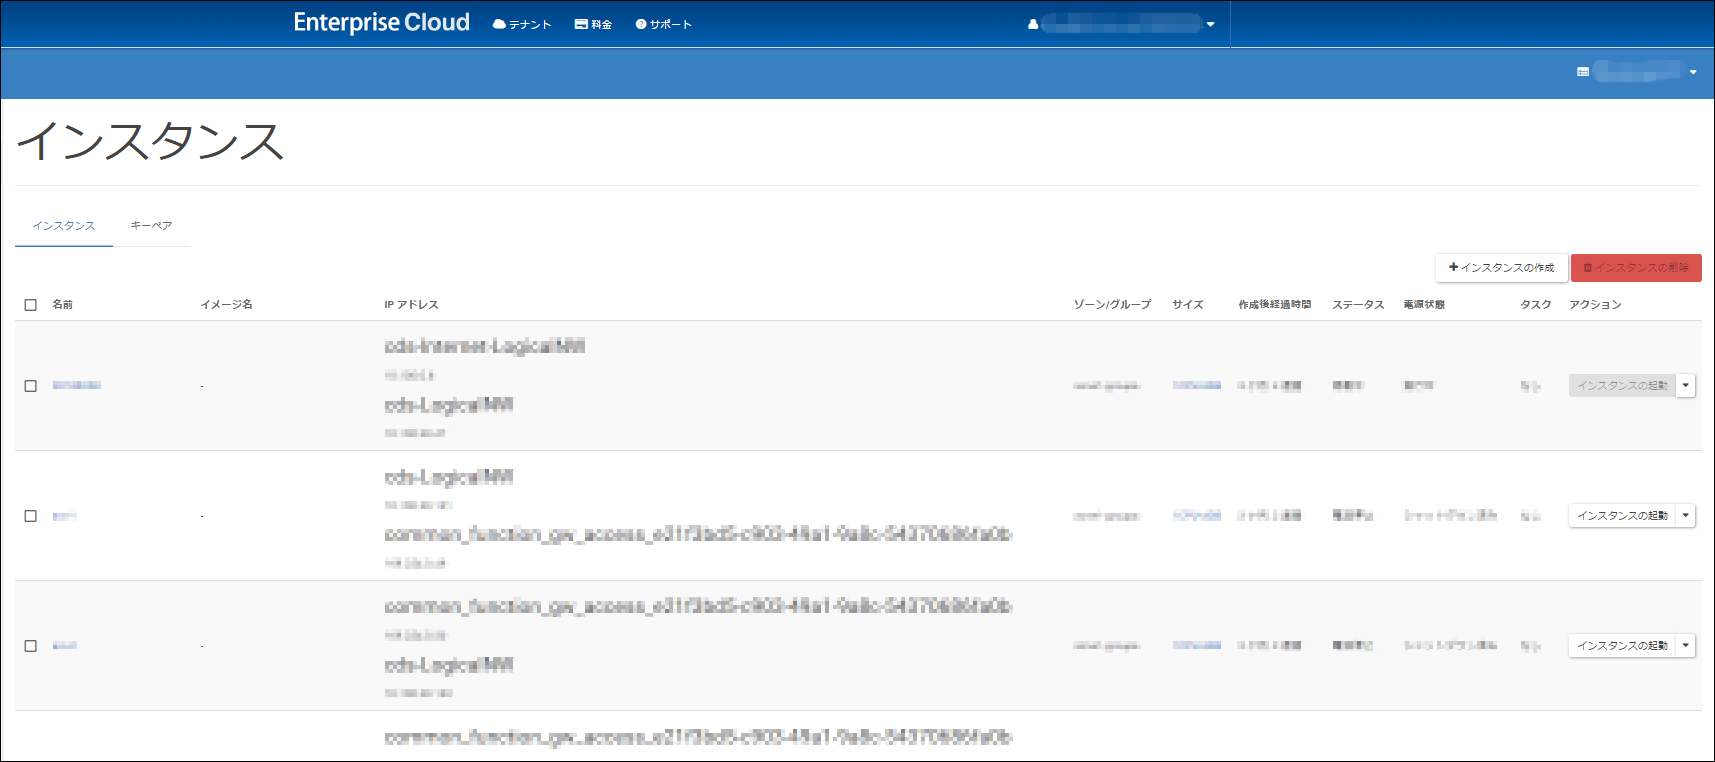Click the greyed インスタンスの起動 button in first row
Image resolution: width=1715 pixels, height=762 pixels.
pyautogui.click(x=1622, y=385)
